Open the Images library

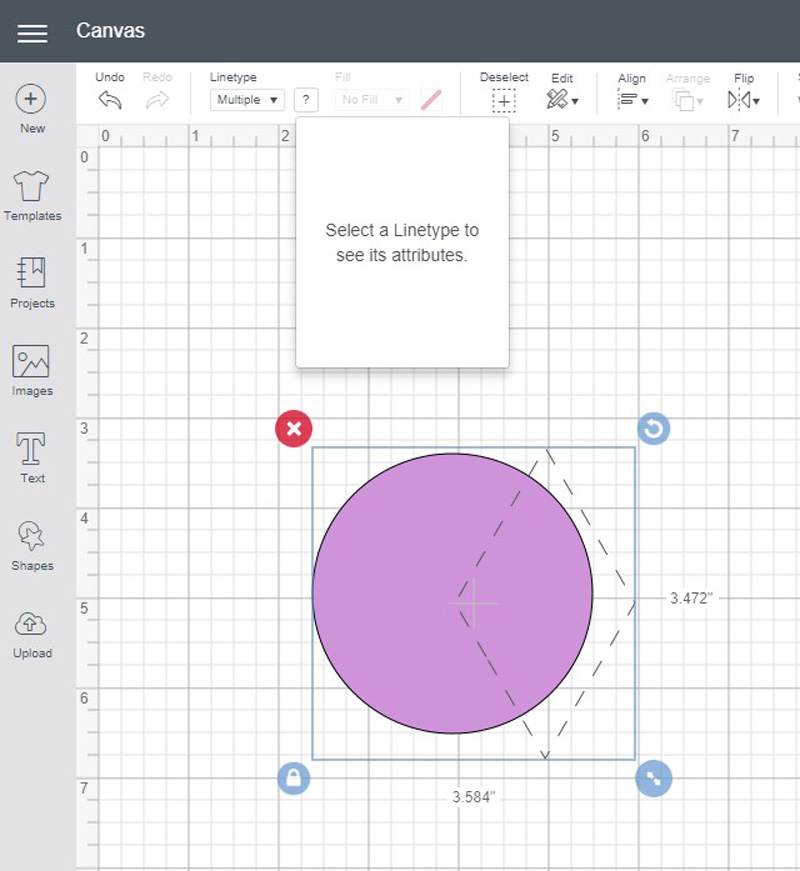tap(32, 370)
